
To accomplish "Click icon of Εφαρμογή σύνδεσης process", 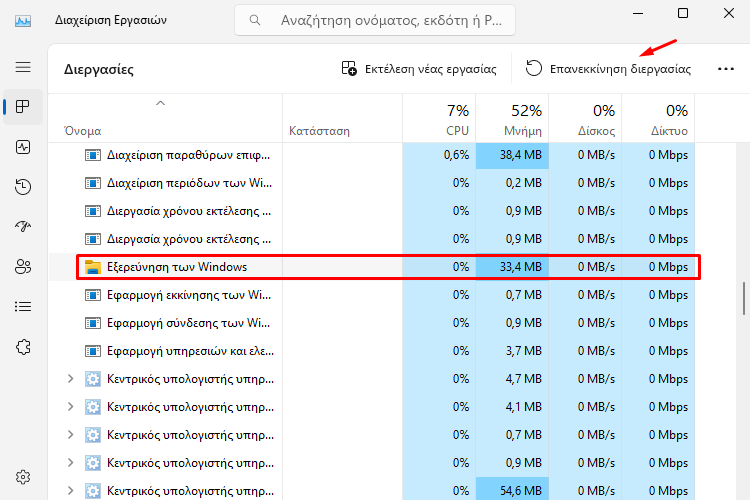I will [x=93, y=323].
